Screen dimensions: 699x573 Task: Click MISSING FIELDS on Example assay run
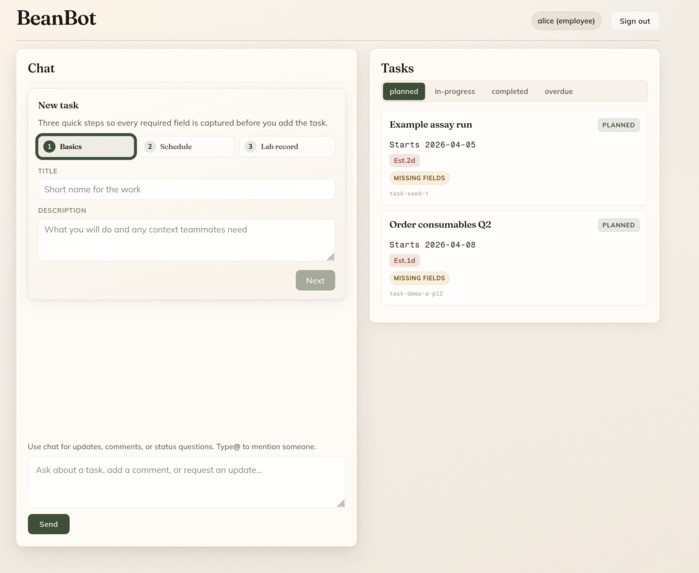click(x=419, y=178)
